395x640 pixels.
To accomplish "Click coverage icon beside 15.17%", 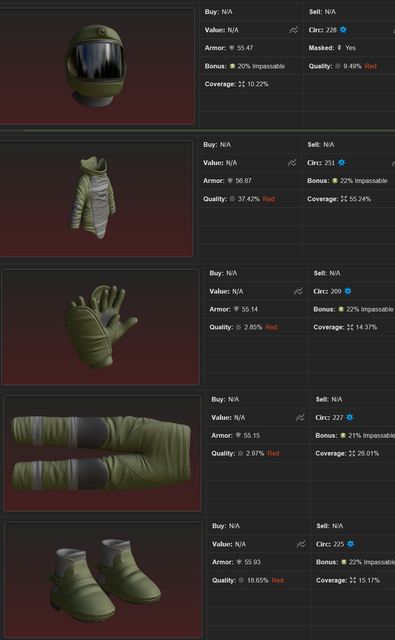I will click(353, 580).
